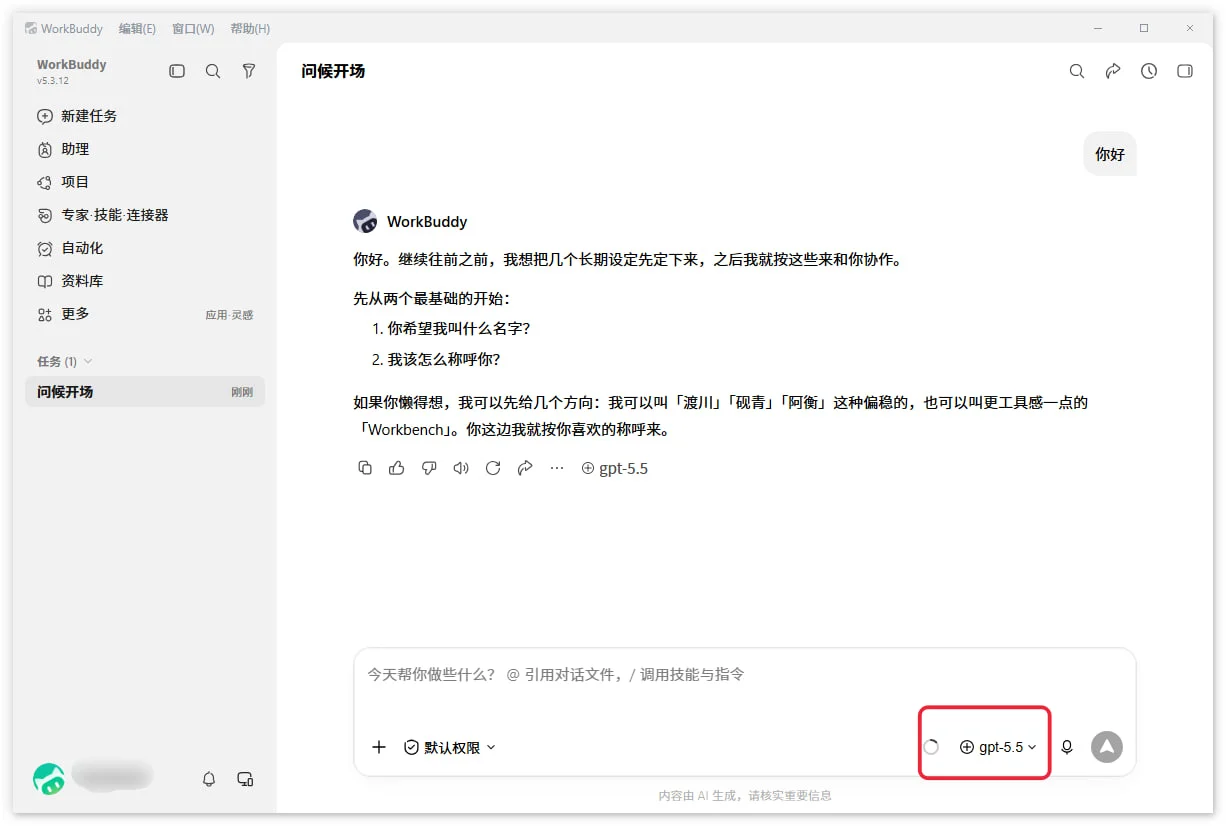Open 专家·技能·连接器 section
Screen dimensions: 1226x826
(x=145, y=215)
